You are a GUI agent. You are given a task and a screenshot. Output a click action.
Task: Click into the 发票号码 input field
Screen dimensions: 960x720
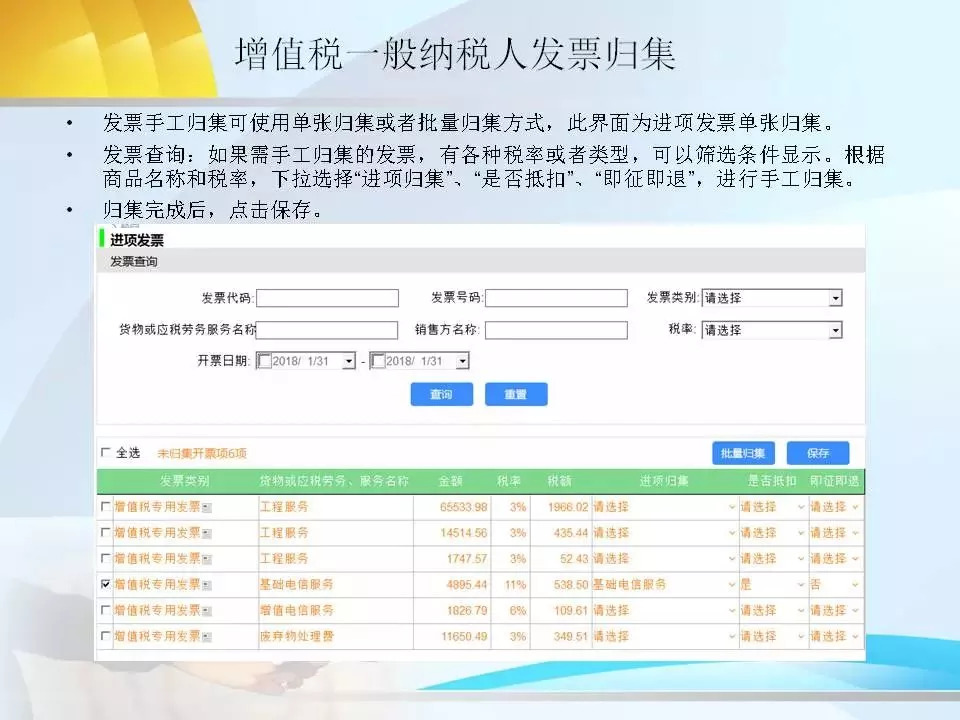point(557,298)
